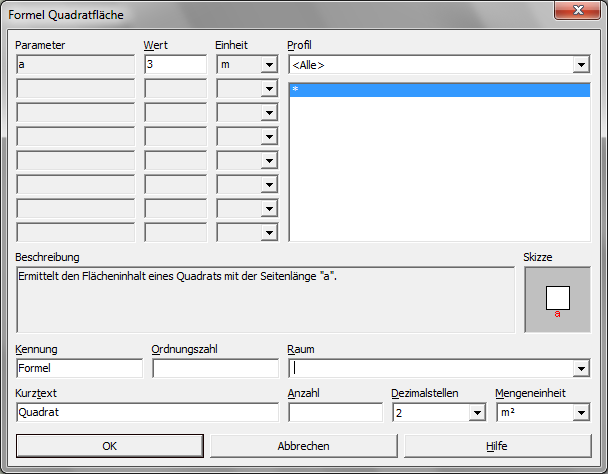608x474 pixels.
Task: Click the Kurztext field containing Quadrat
Action: pyautogui.click(x=147, y=412)
